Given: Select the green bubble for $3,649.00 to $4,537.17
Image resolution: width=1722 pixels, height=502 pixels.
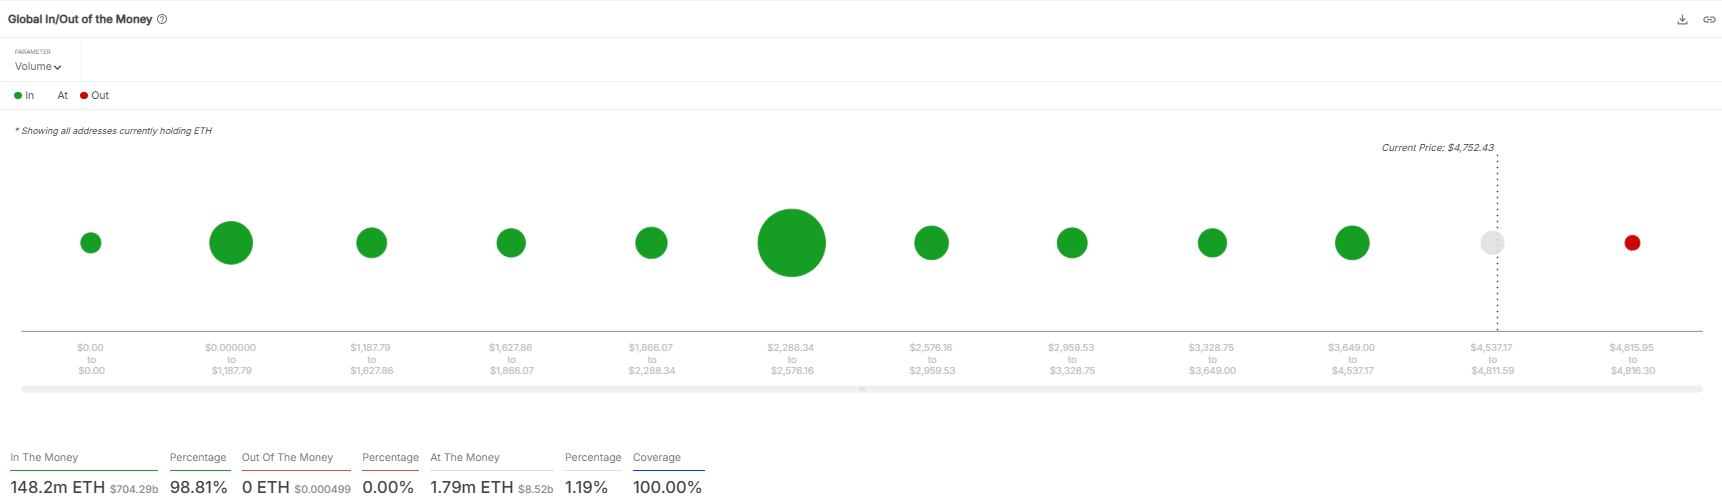Looking at the screenshot, I should pyautogui.click(x=1352, y=243).
